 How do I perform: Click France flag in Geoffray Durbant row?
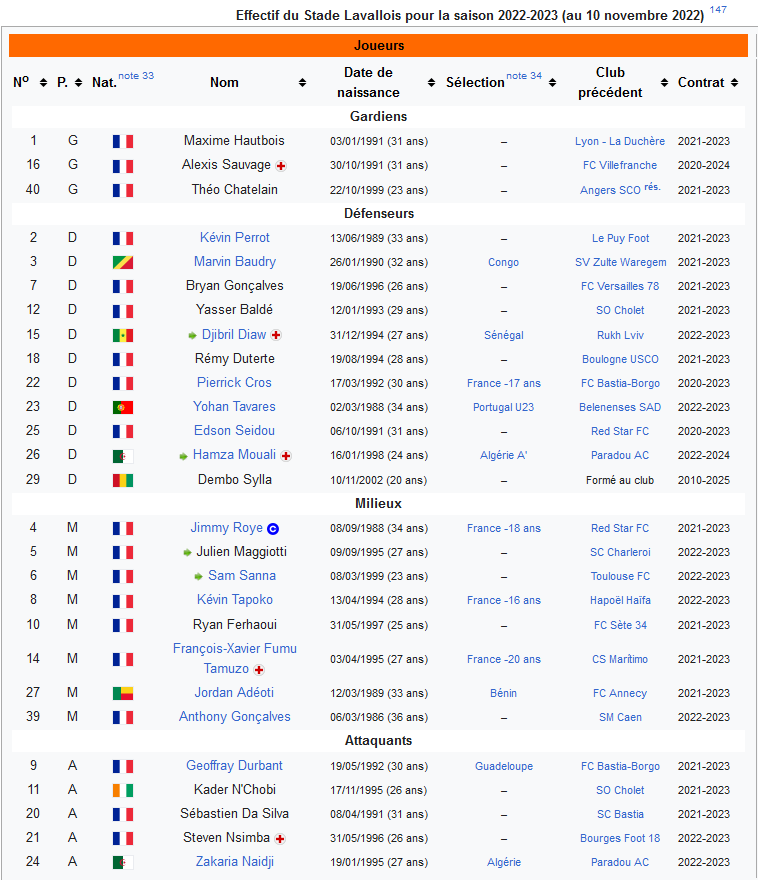coord(123,767)
